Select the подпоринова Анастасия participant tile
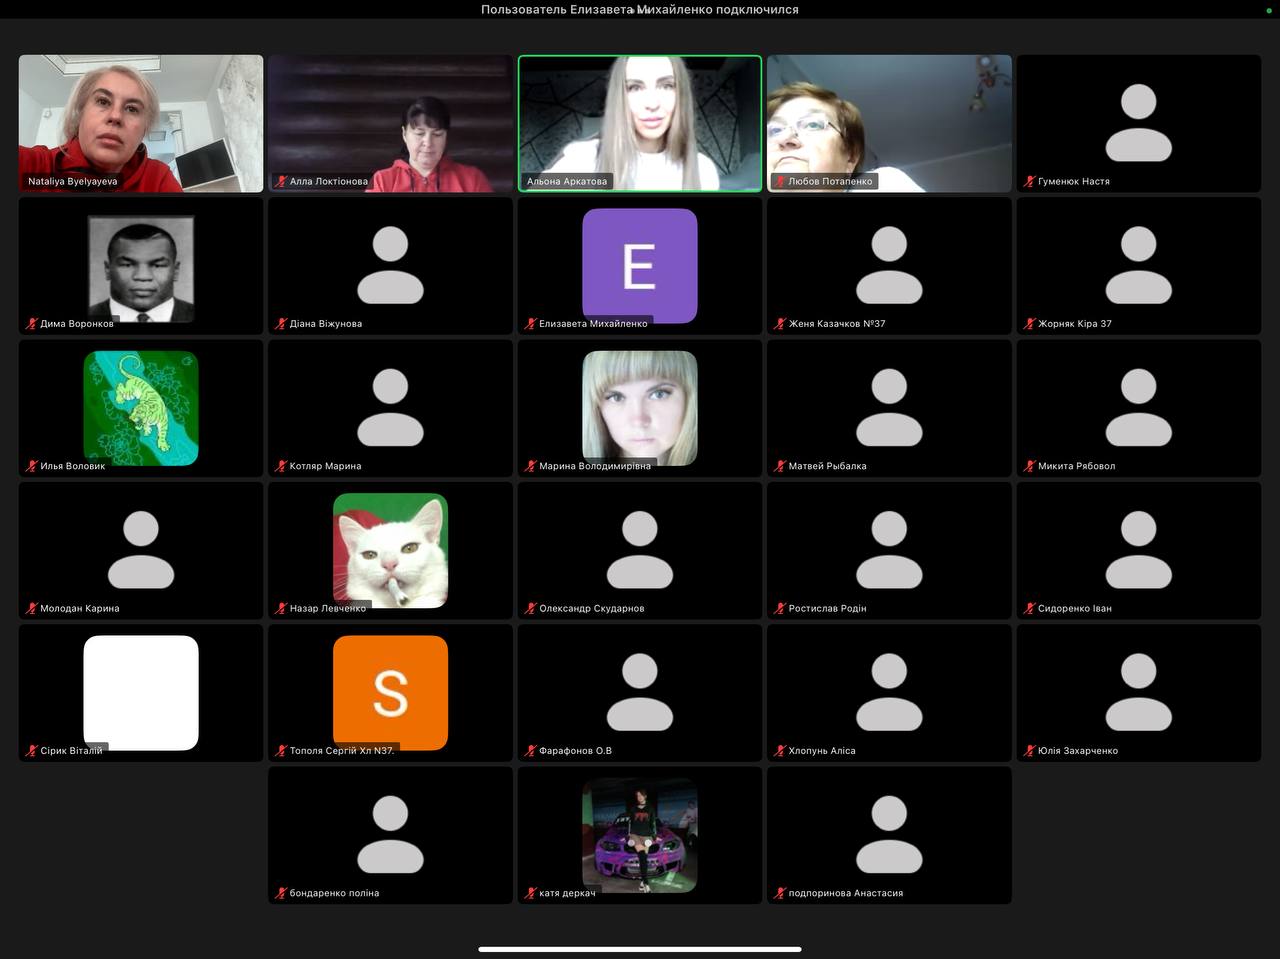Screen dimensions: 1280x959 point(889,835)
